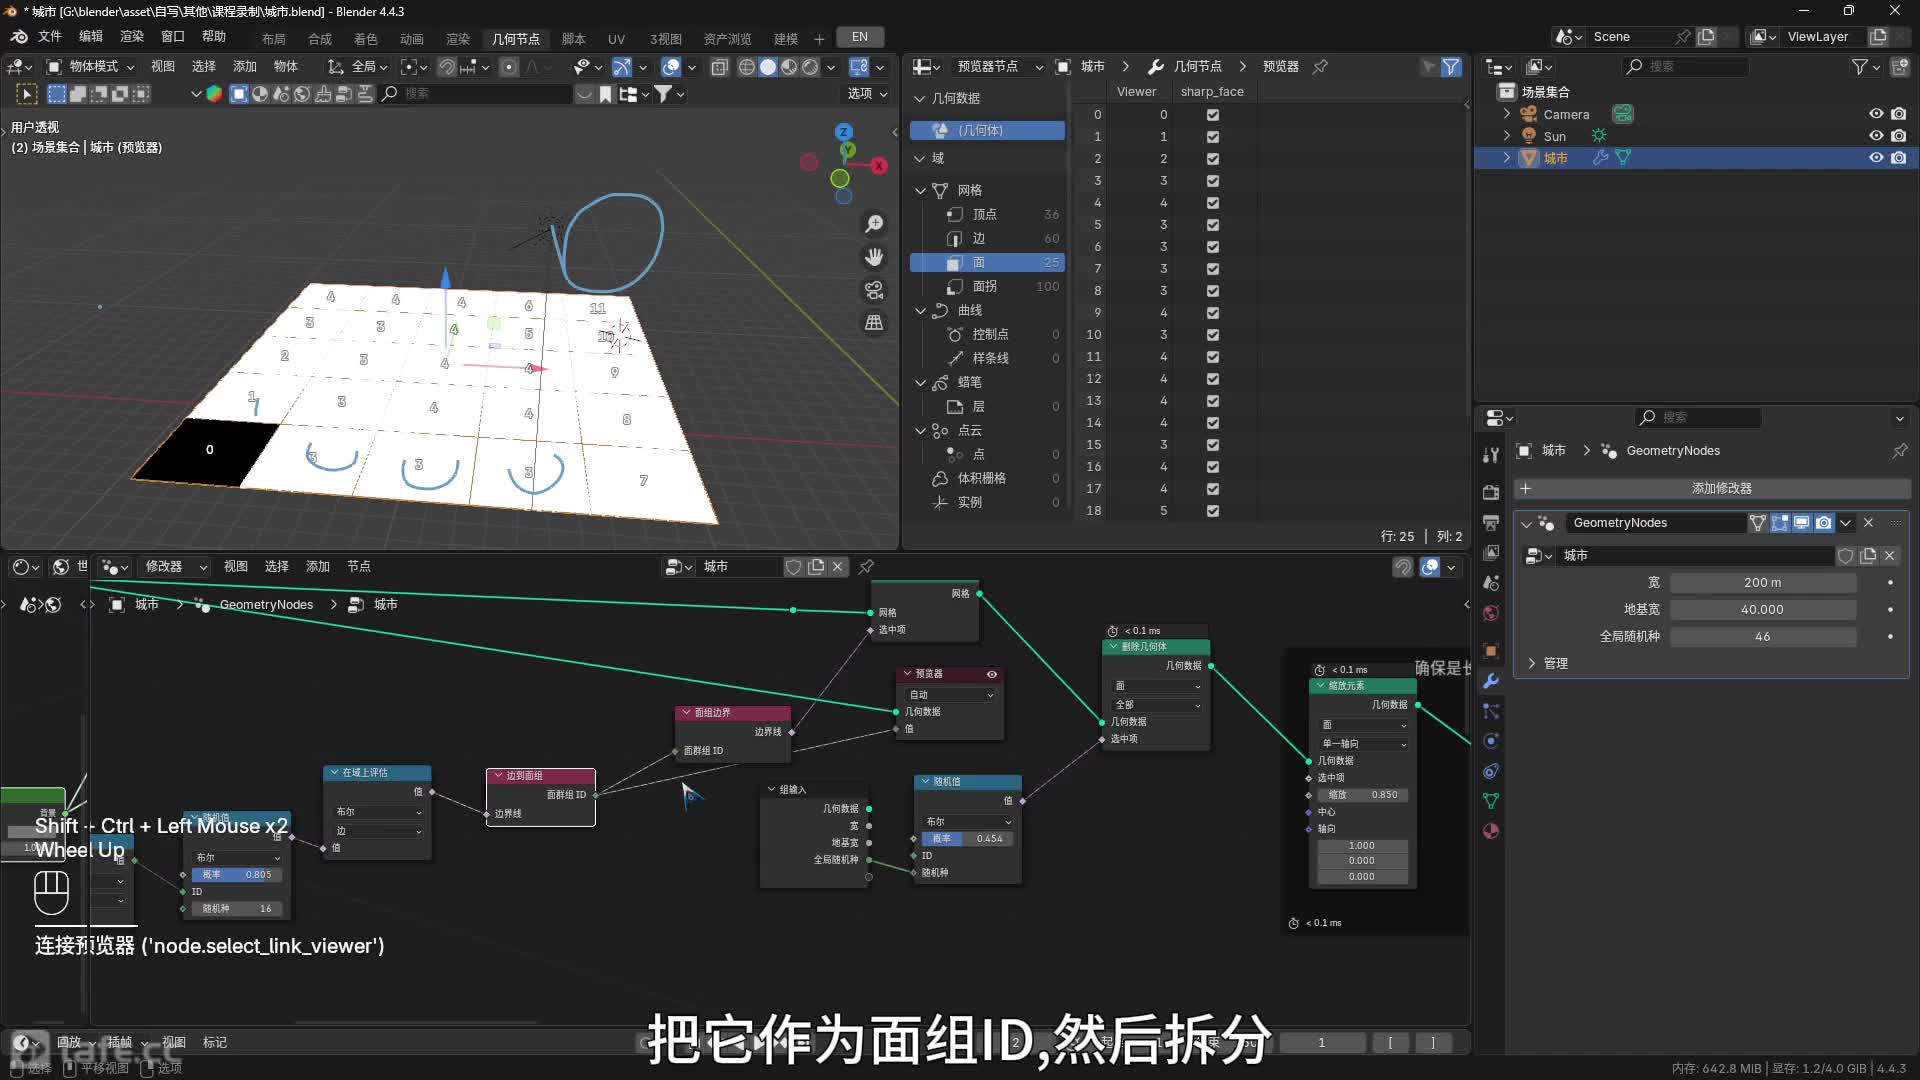Open 全局 transform orientation dropdown
Screen dimensions: 1920x1080
(x=359, y=66)
